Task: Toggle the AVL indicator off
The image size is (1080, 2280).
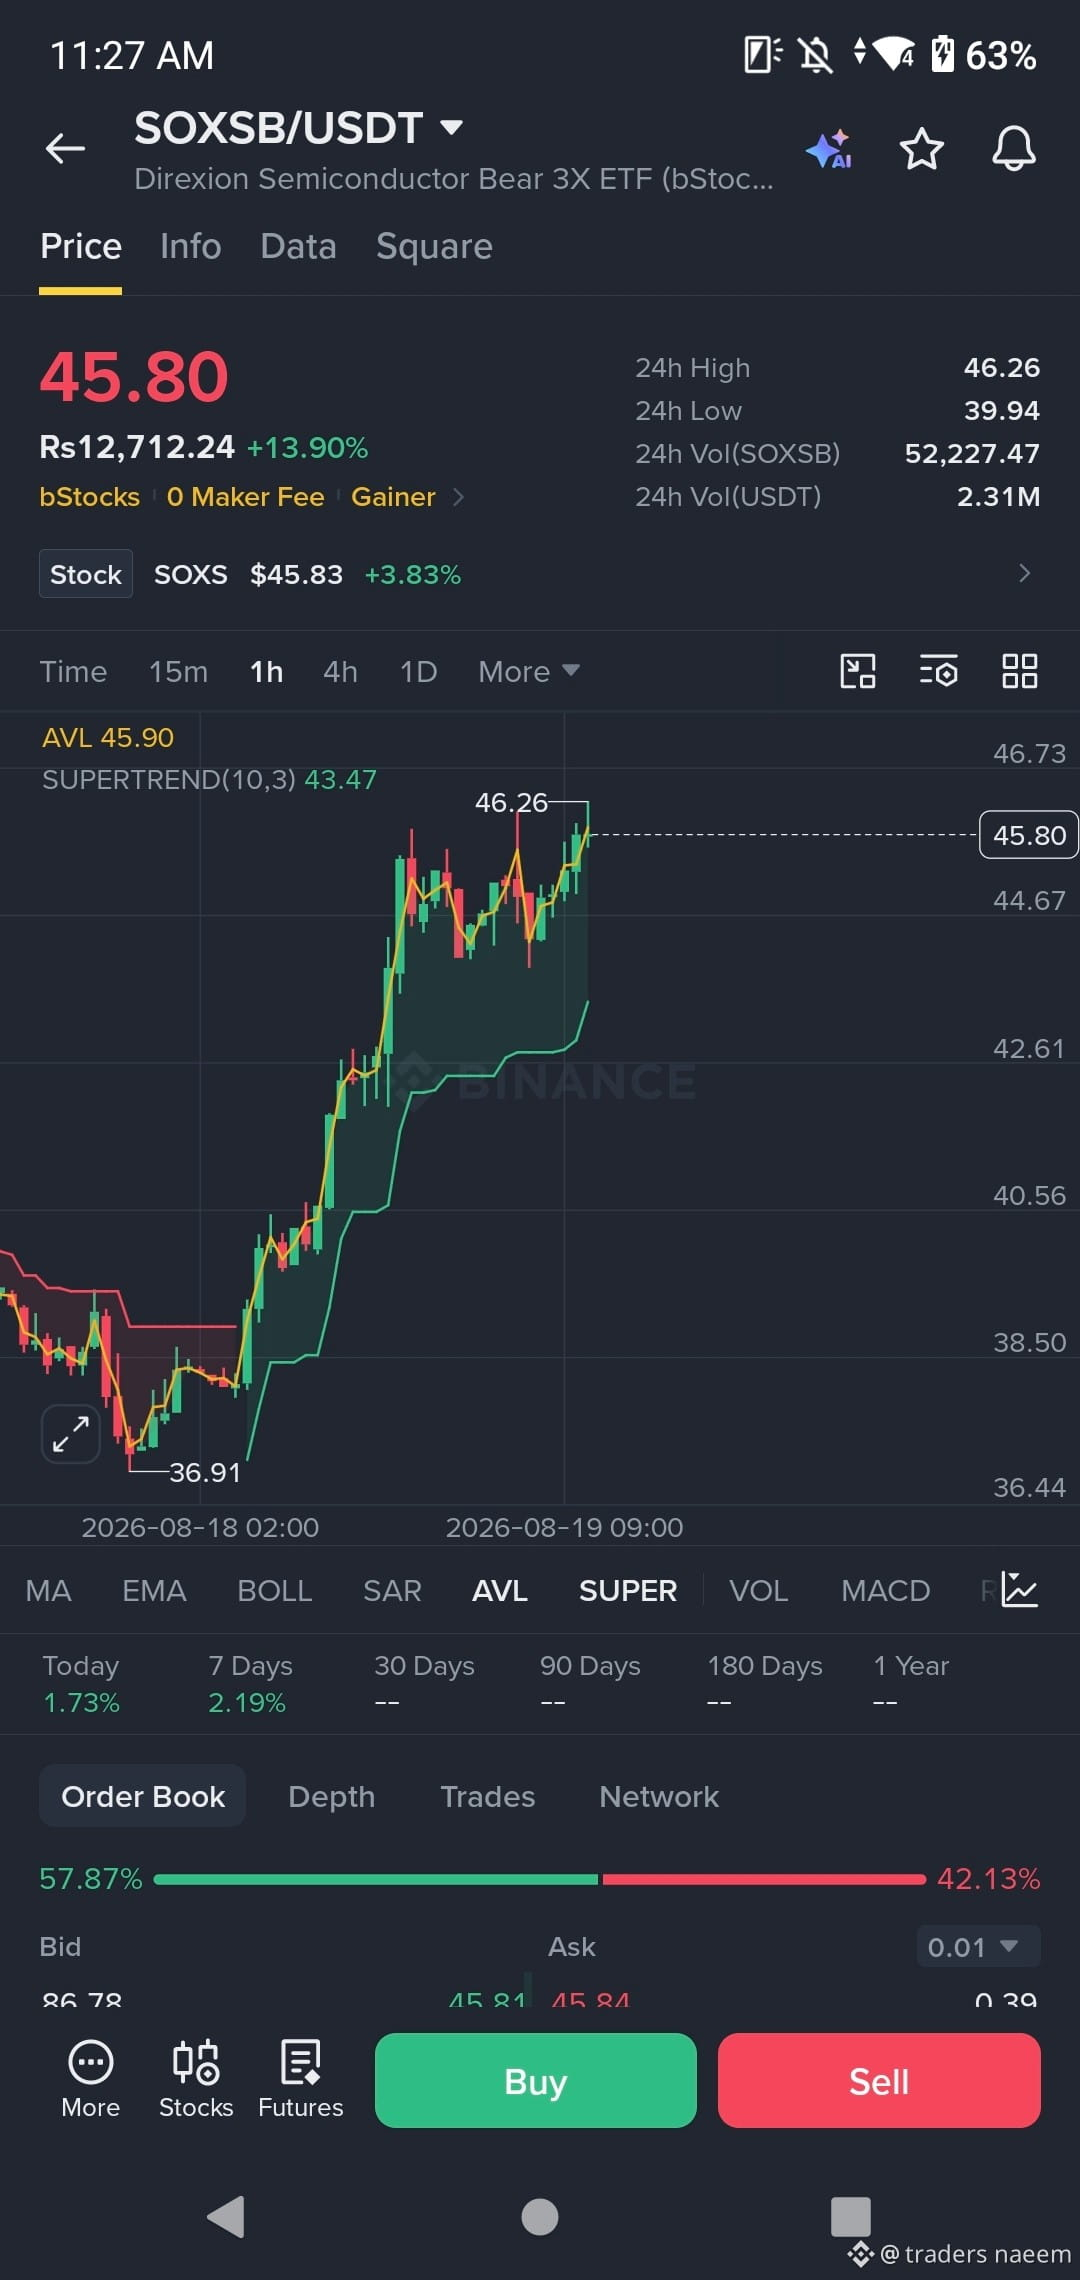Action: [500, 1590]
